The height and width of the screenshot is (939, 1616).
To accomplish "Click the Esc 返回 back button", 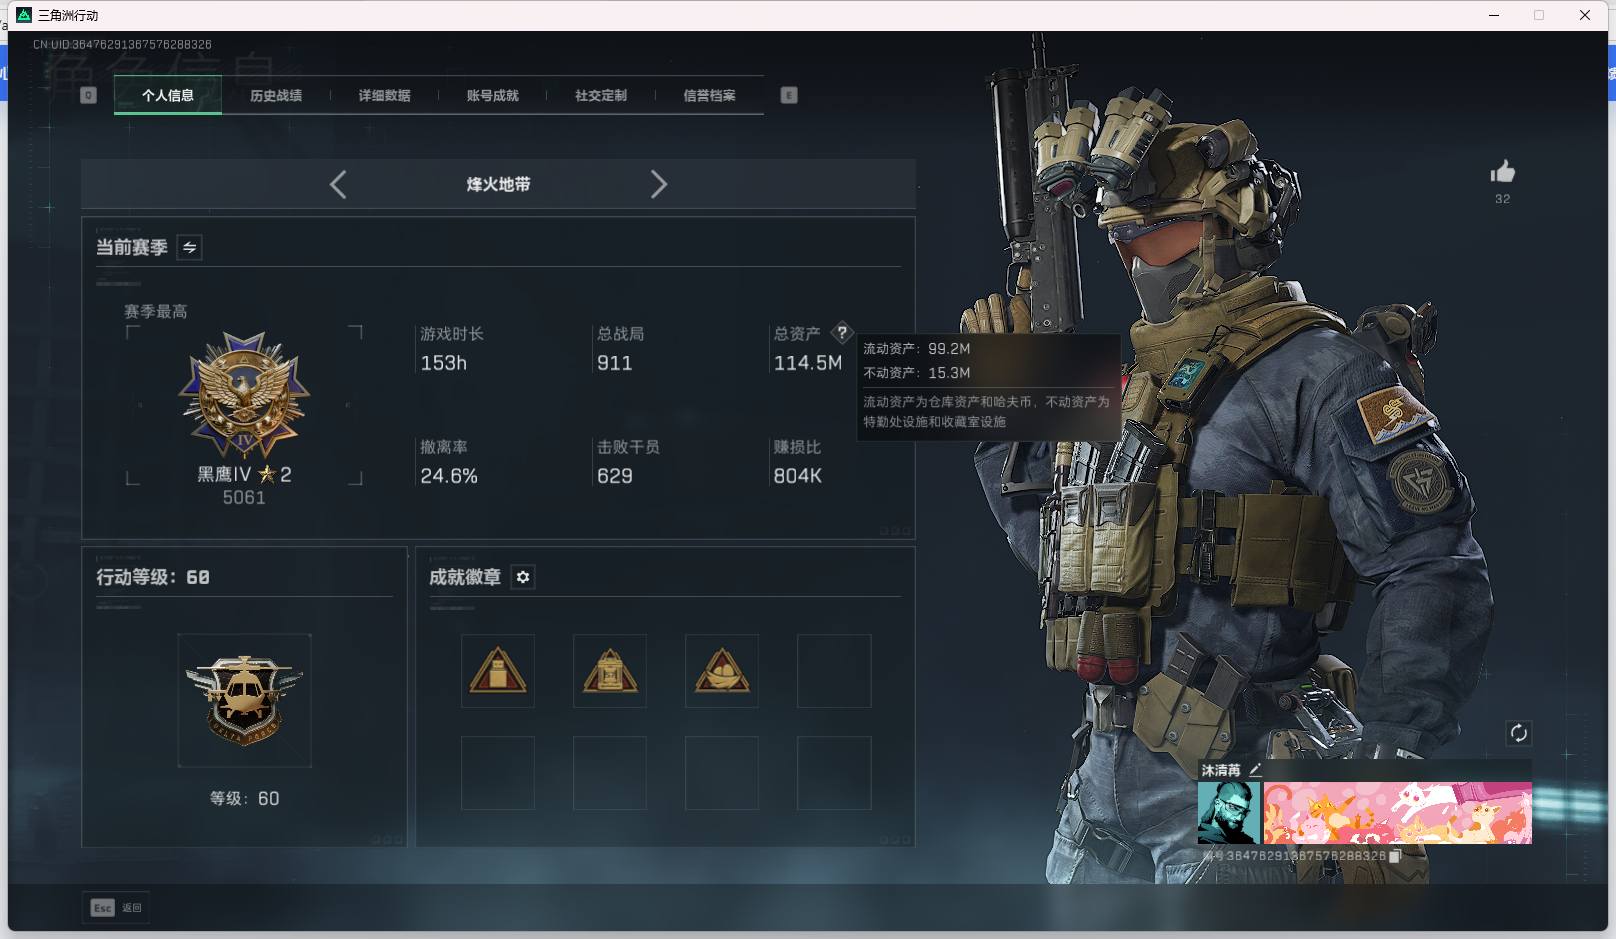I will pyautogui.click(x=116, y=908).
